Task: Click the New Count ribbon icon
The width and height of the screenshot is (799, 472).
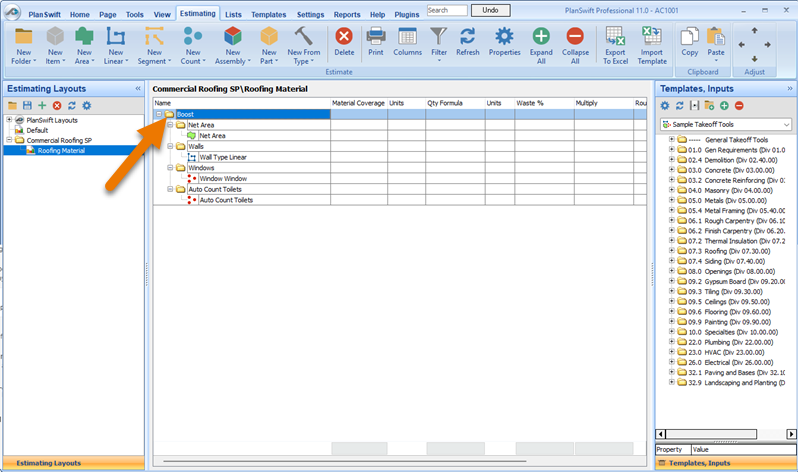Action: (193, 37)
